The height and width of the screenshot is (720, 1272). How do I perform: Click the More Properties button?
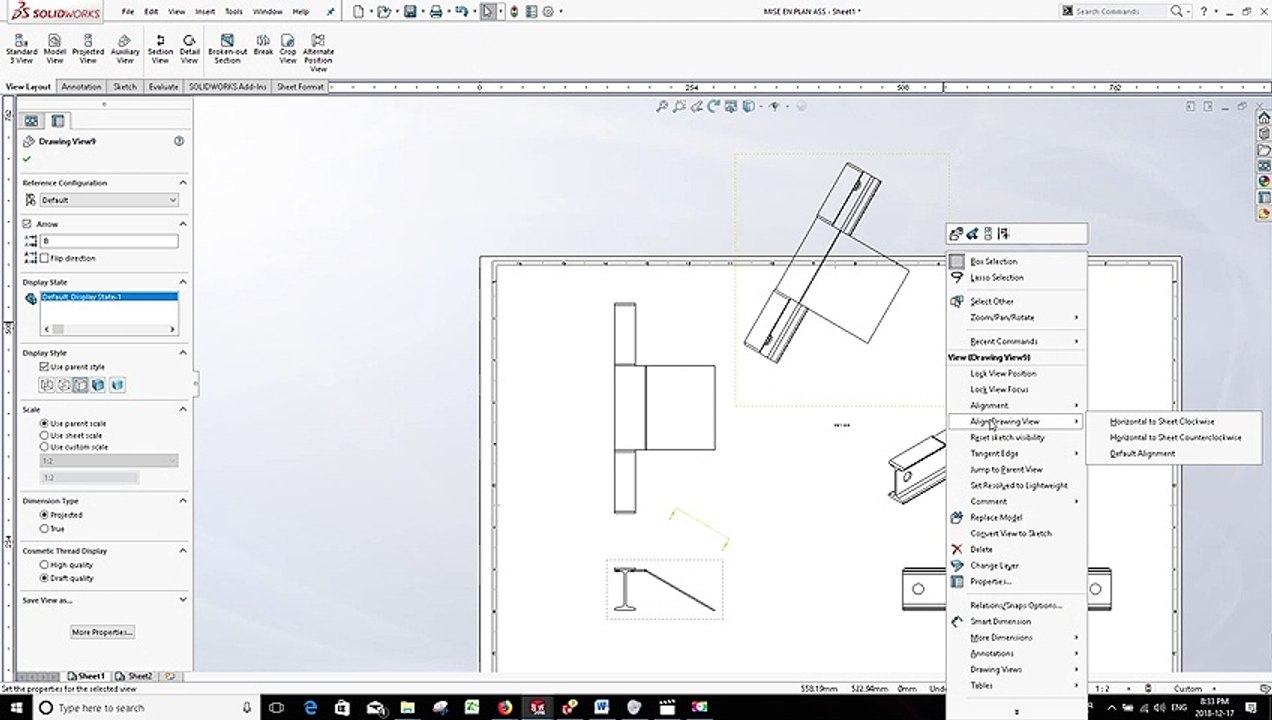click(102, 632)
